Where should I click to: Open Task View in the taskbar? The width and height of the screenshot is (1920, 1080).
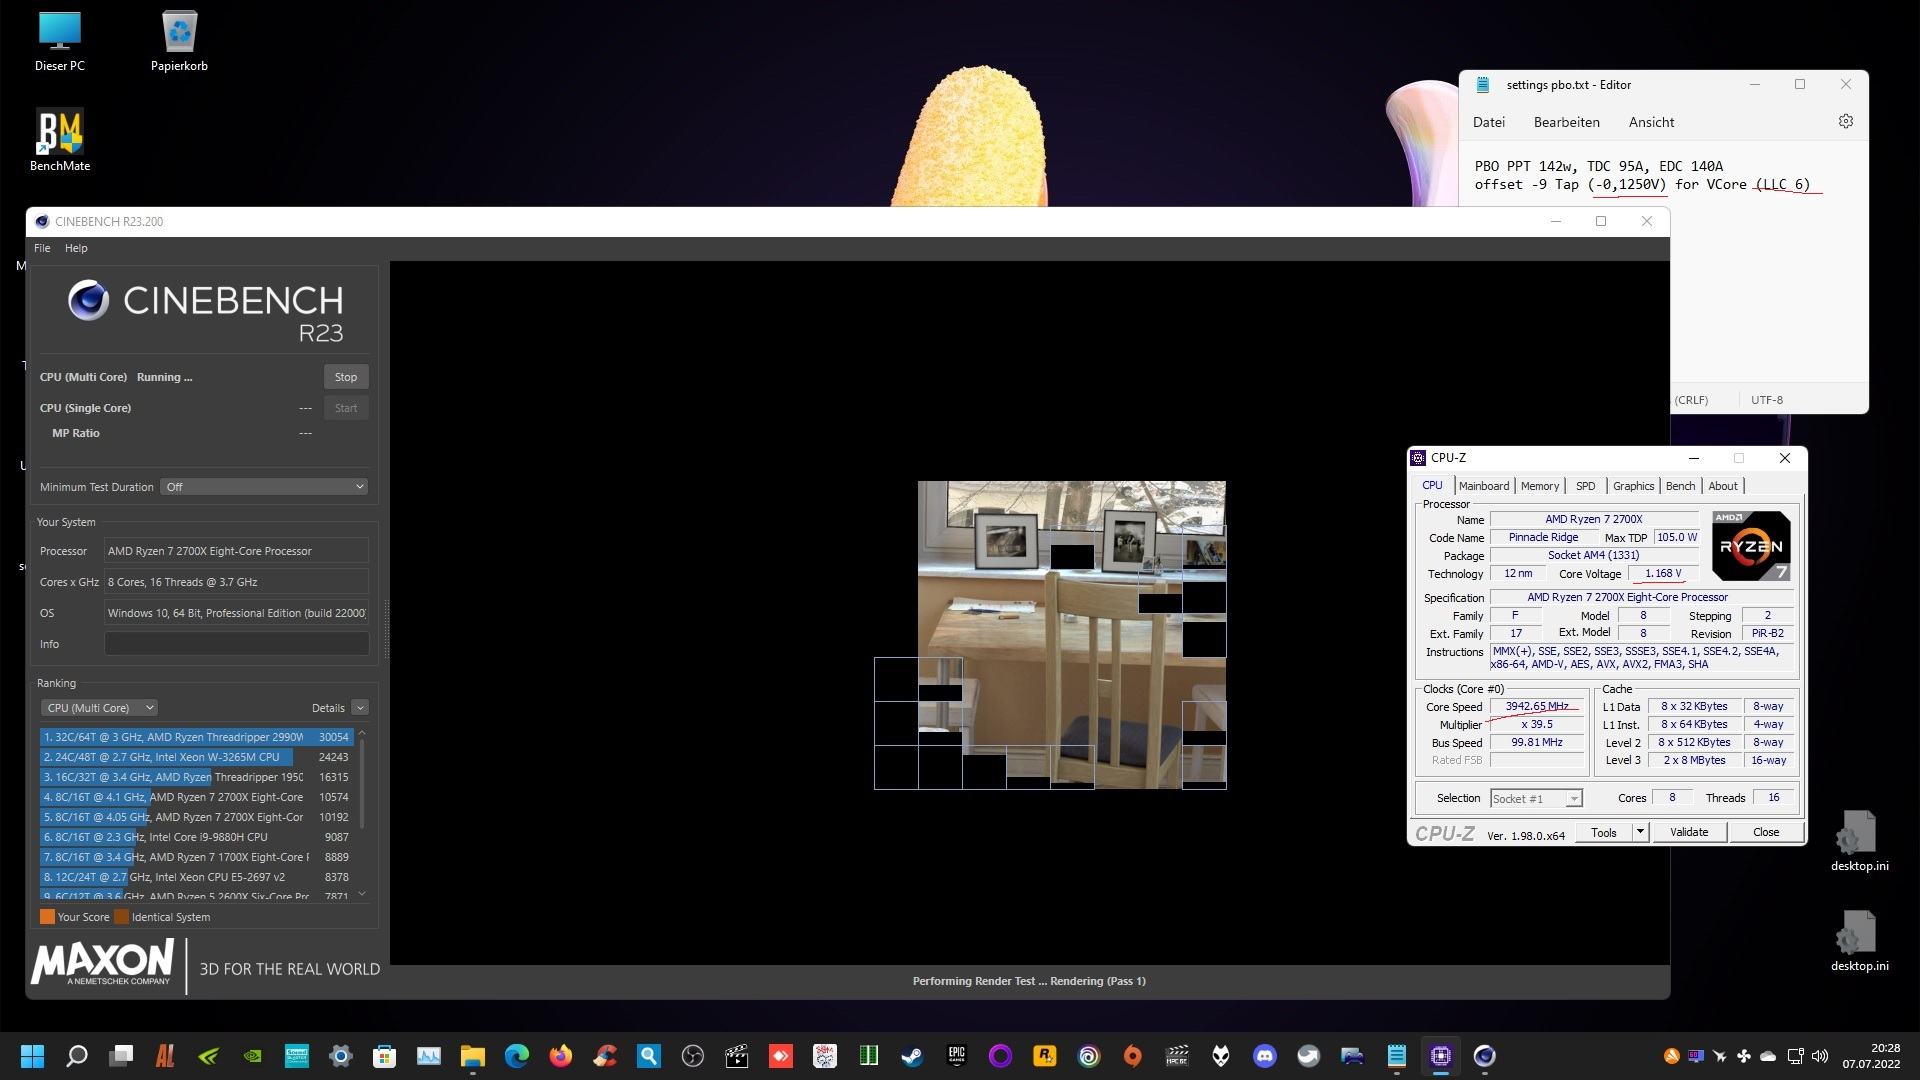(x=121, y=1056)
